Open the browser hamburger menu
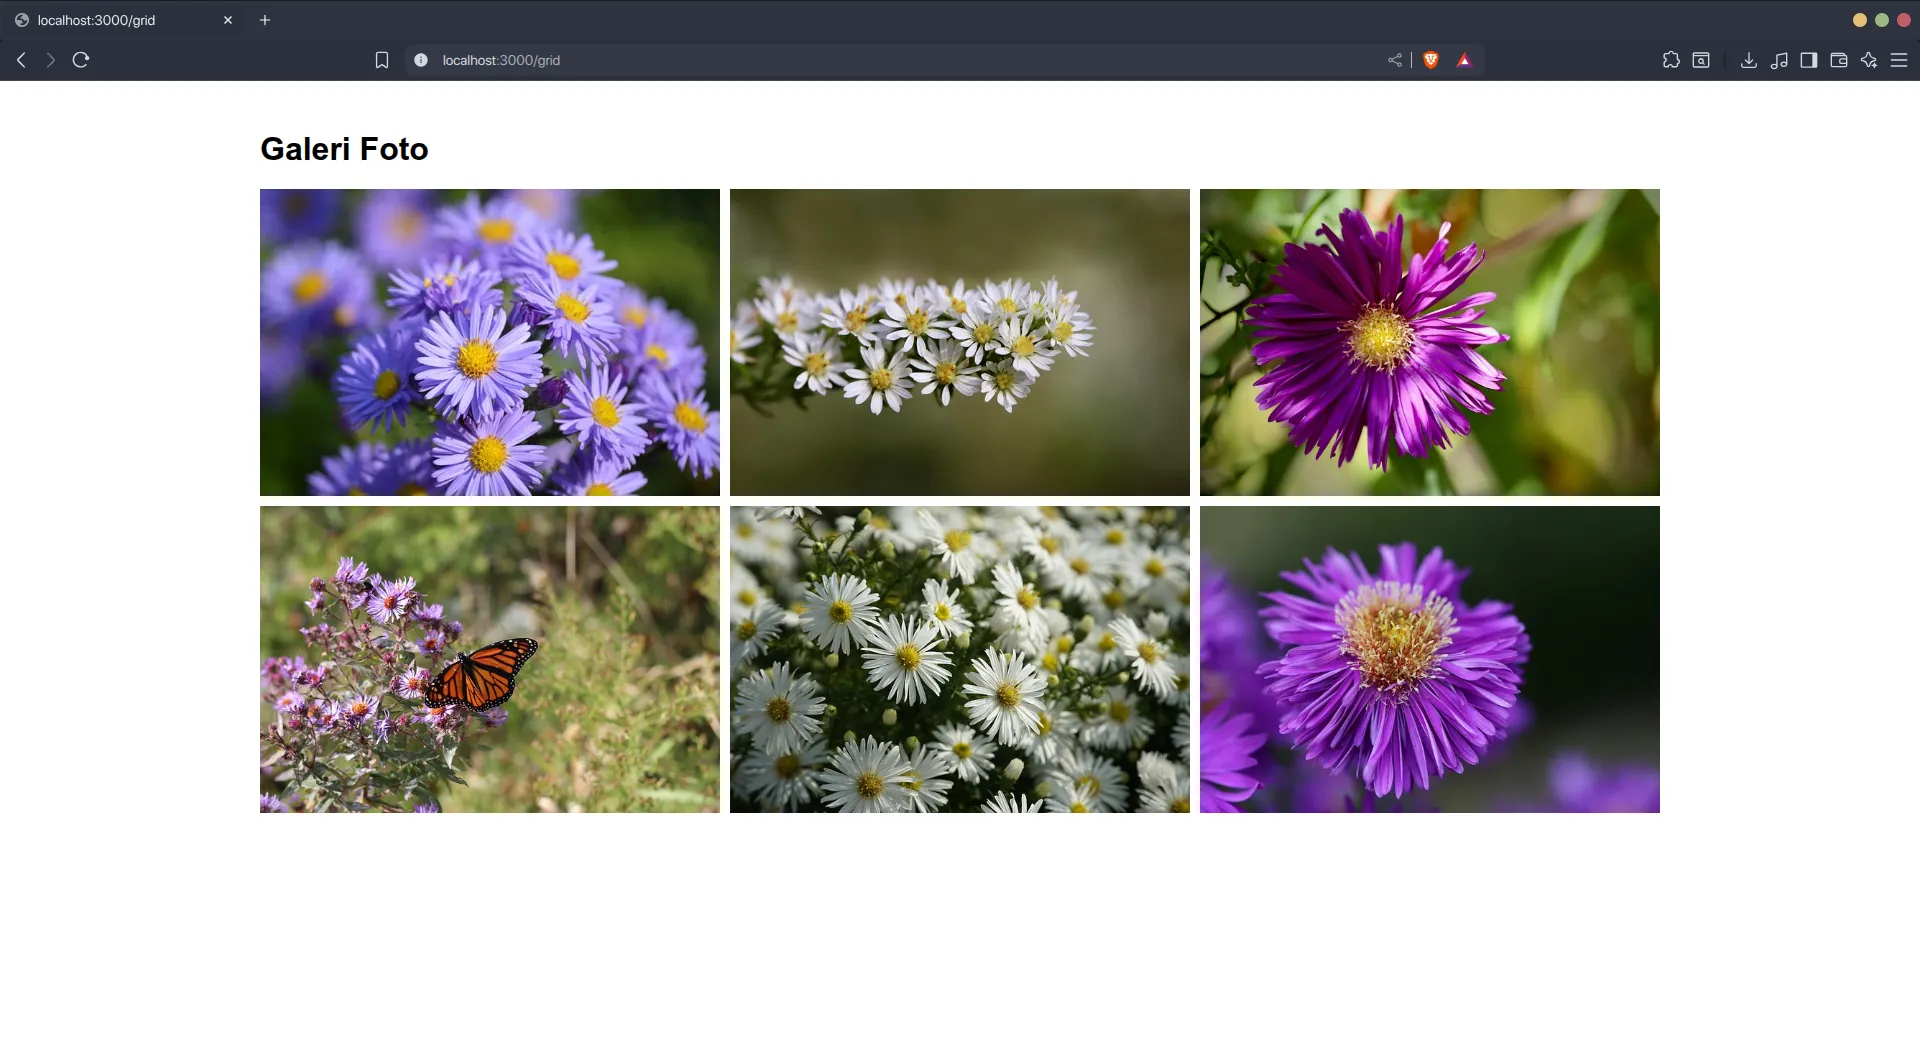1920x1048 pixels. (x=1899, y=60)
